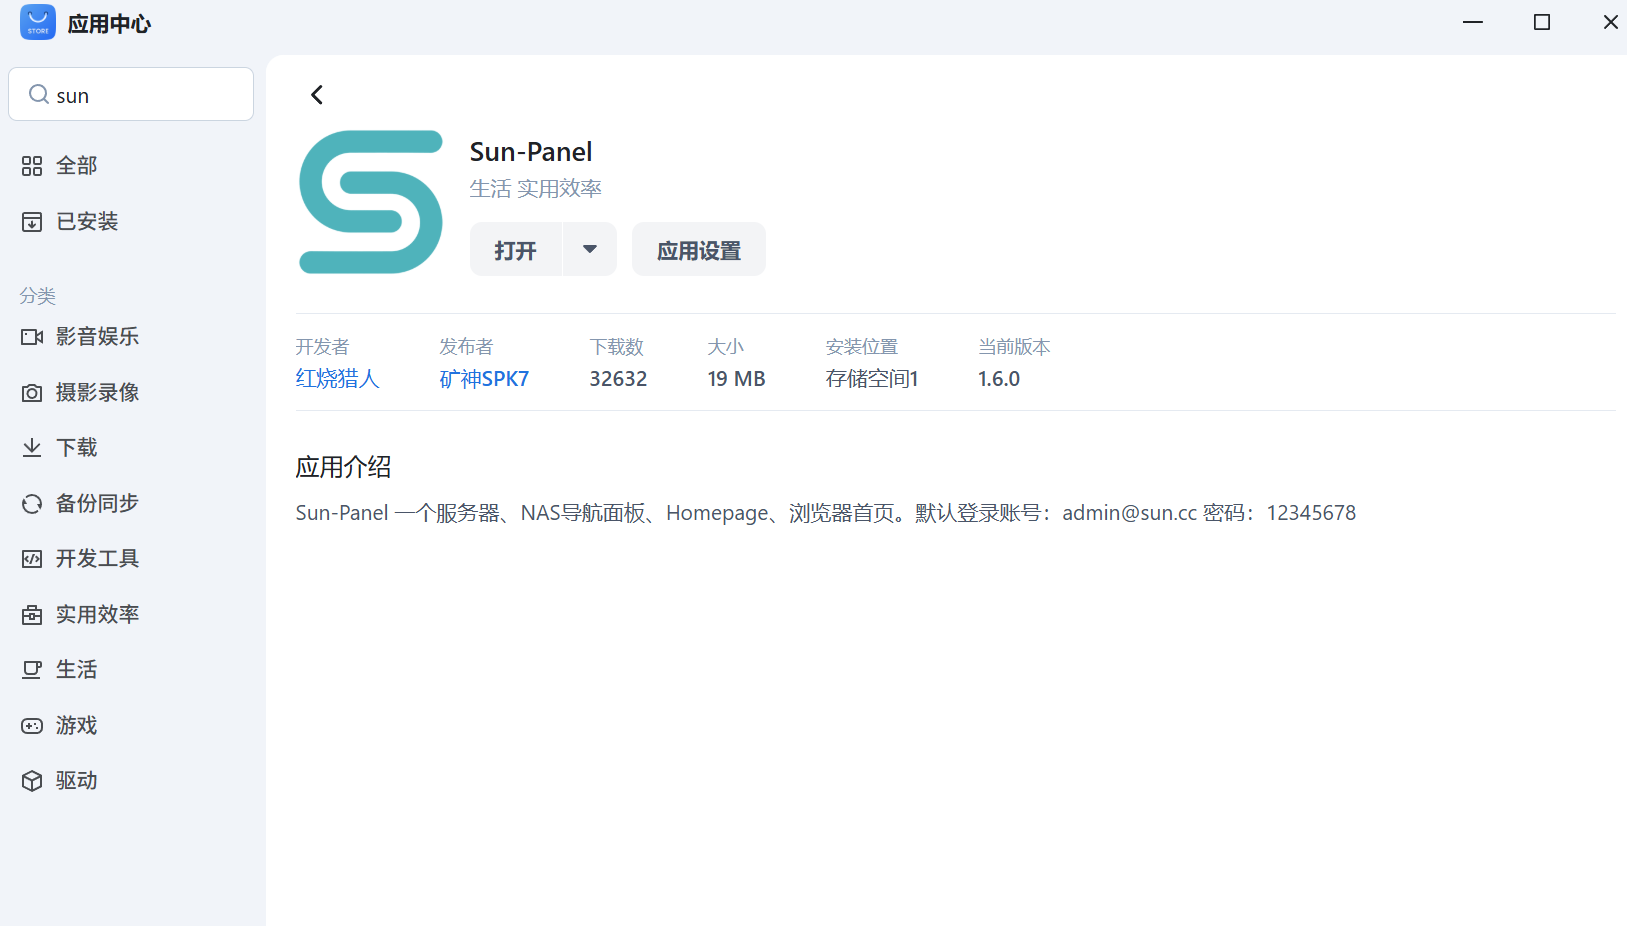Click the 下载 download arrow icon
1627x926 pixels.
pos(32,448)
